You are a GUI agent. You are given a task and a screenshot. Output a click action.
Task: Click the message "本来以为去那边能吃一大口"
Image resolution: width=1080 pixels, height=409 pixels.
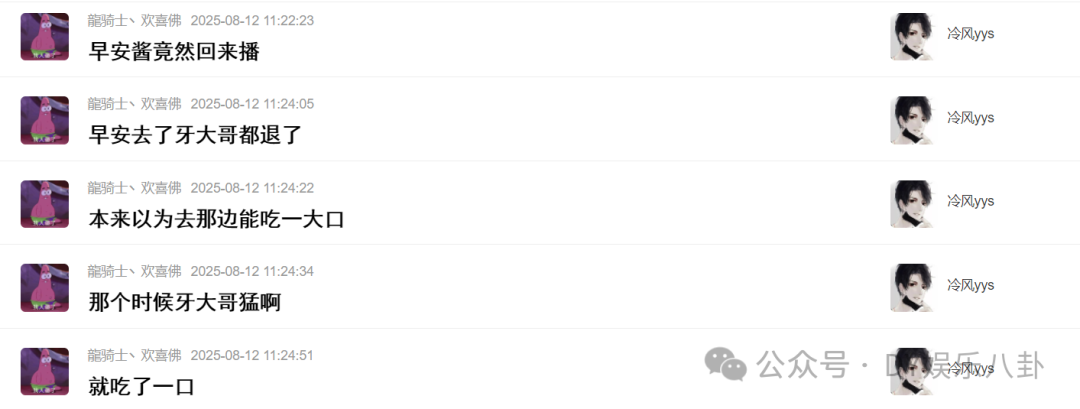(216, 218)
